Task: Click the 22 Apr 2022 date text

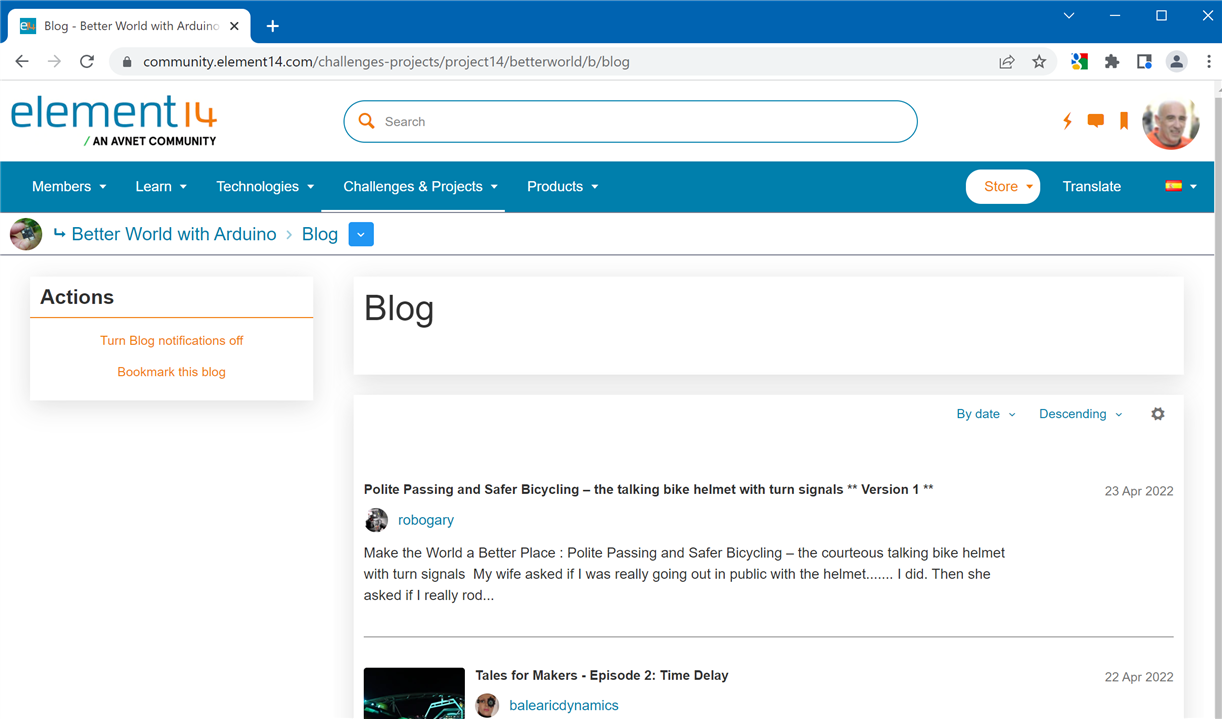Action: click(x=1139, y=677)
